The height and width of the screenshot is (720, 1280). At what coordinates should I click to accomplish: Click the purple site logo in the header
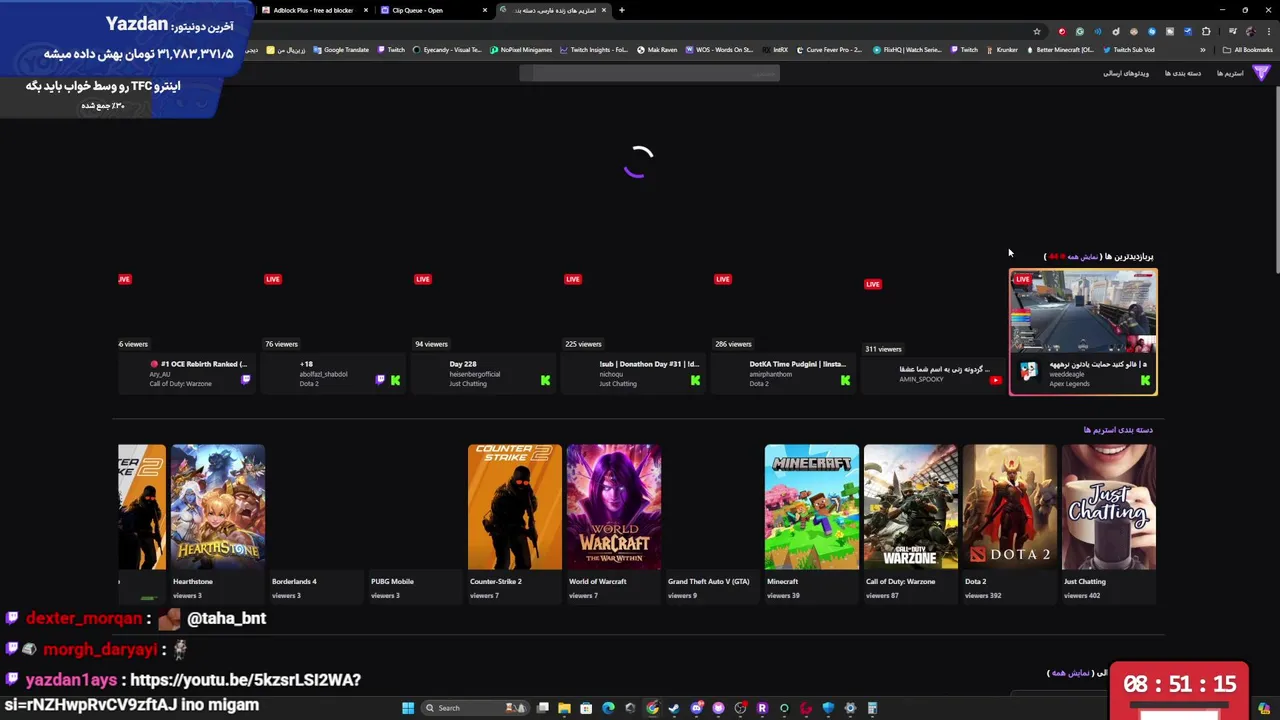[1261, 73]
